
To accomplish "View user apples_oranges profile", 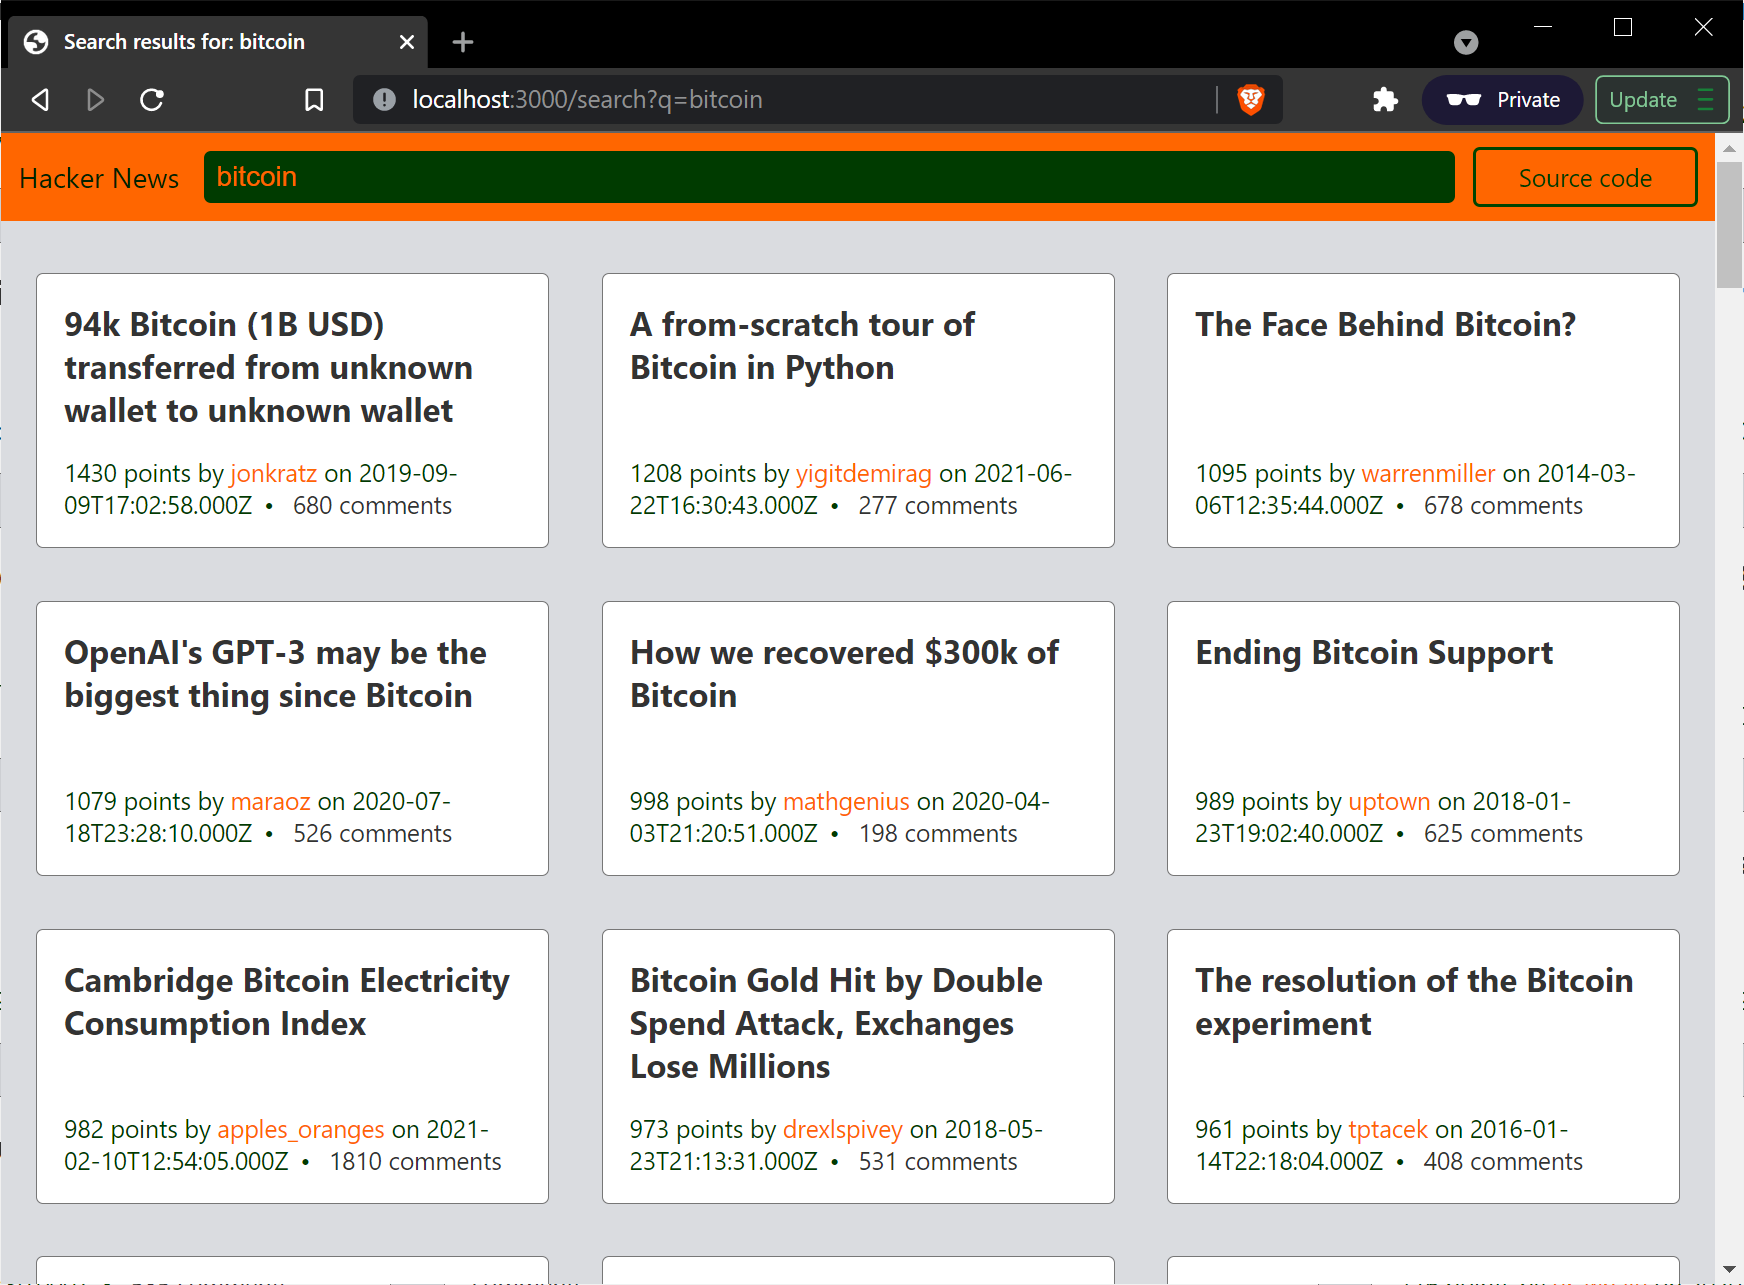I will tap(300, 1129).
